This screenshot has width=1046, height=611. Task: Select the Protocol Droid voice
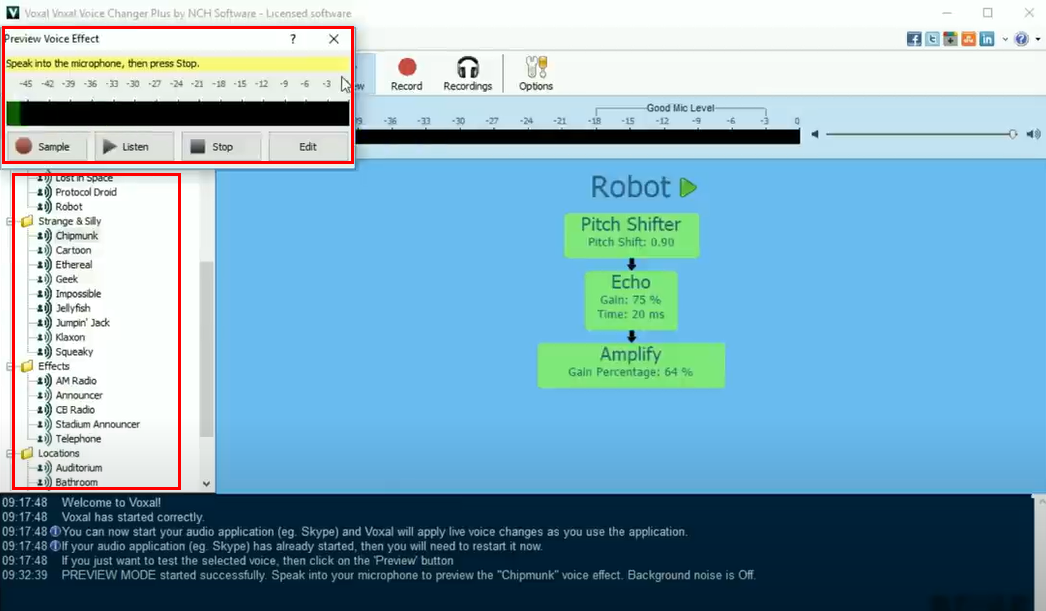tap(85, 192)
